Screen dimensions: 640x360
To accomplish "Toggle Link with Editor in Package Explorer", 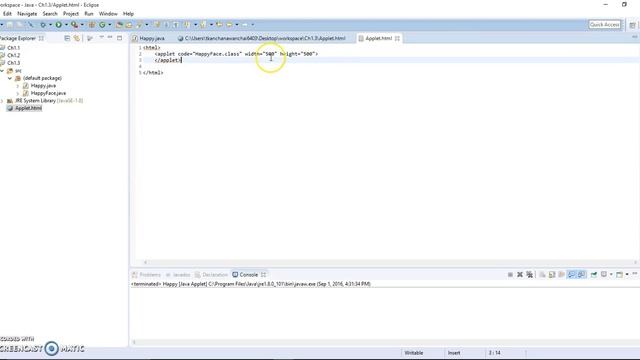I will click(x=77, y=38).
